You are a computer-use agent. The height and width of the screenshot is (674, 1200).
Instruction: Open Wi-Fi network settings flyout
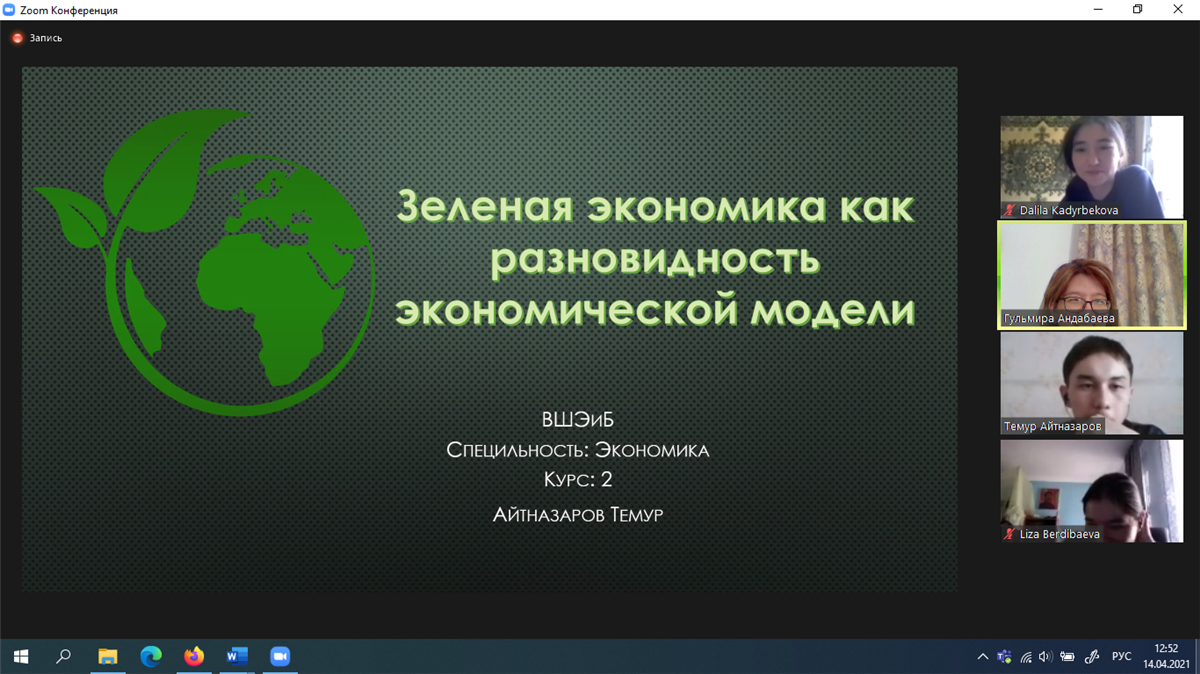(x=1026, y=657)
